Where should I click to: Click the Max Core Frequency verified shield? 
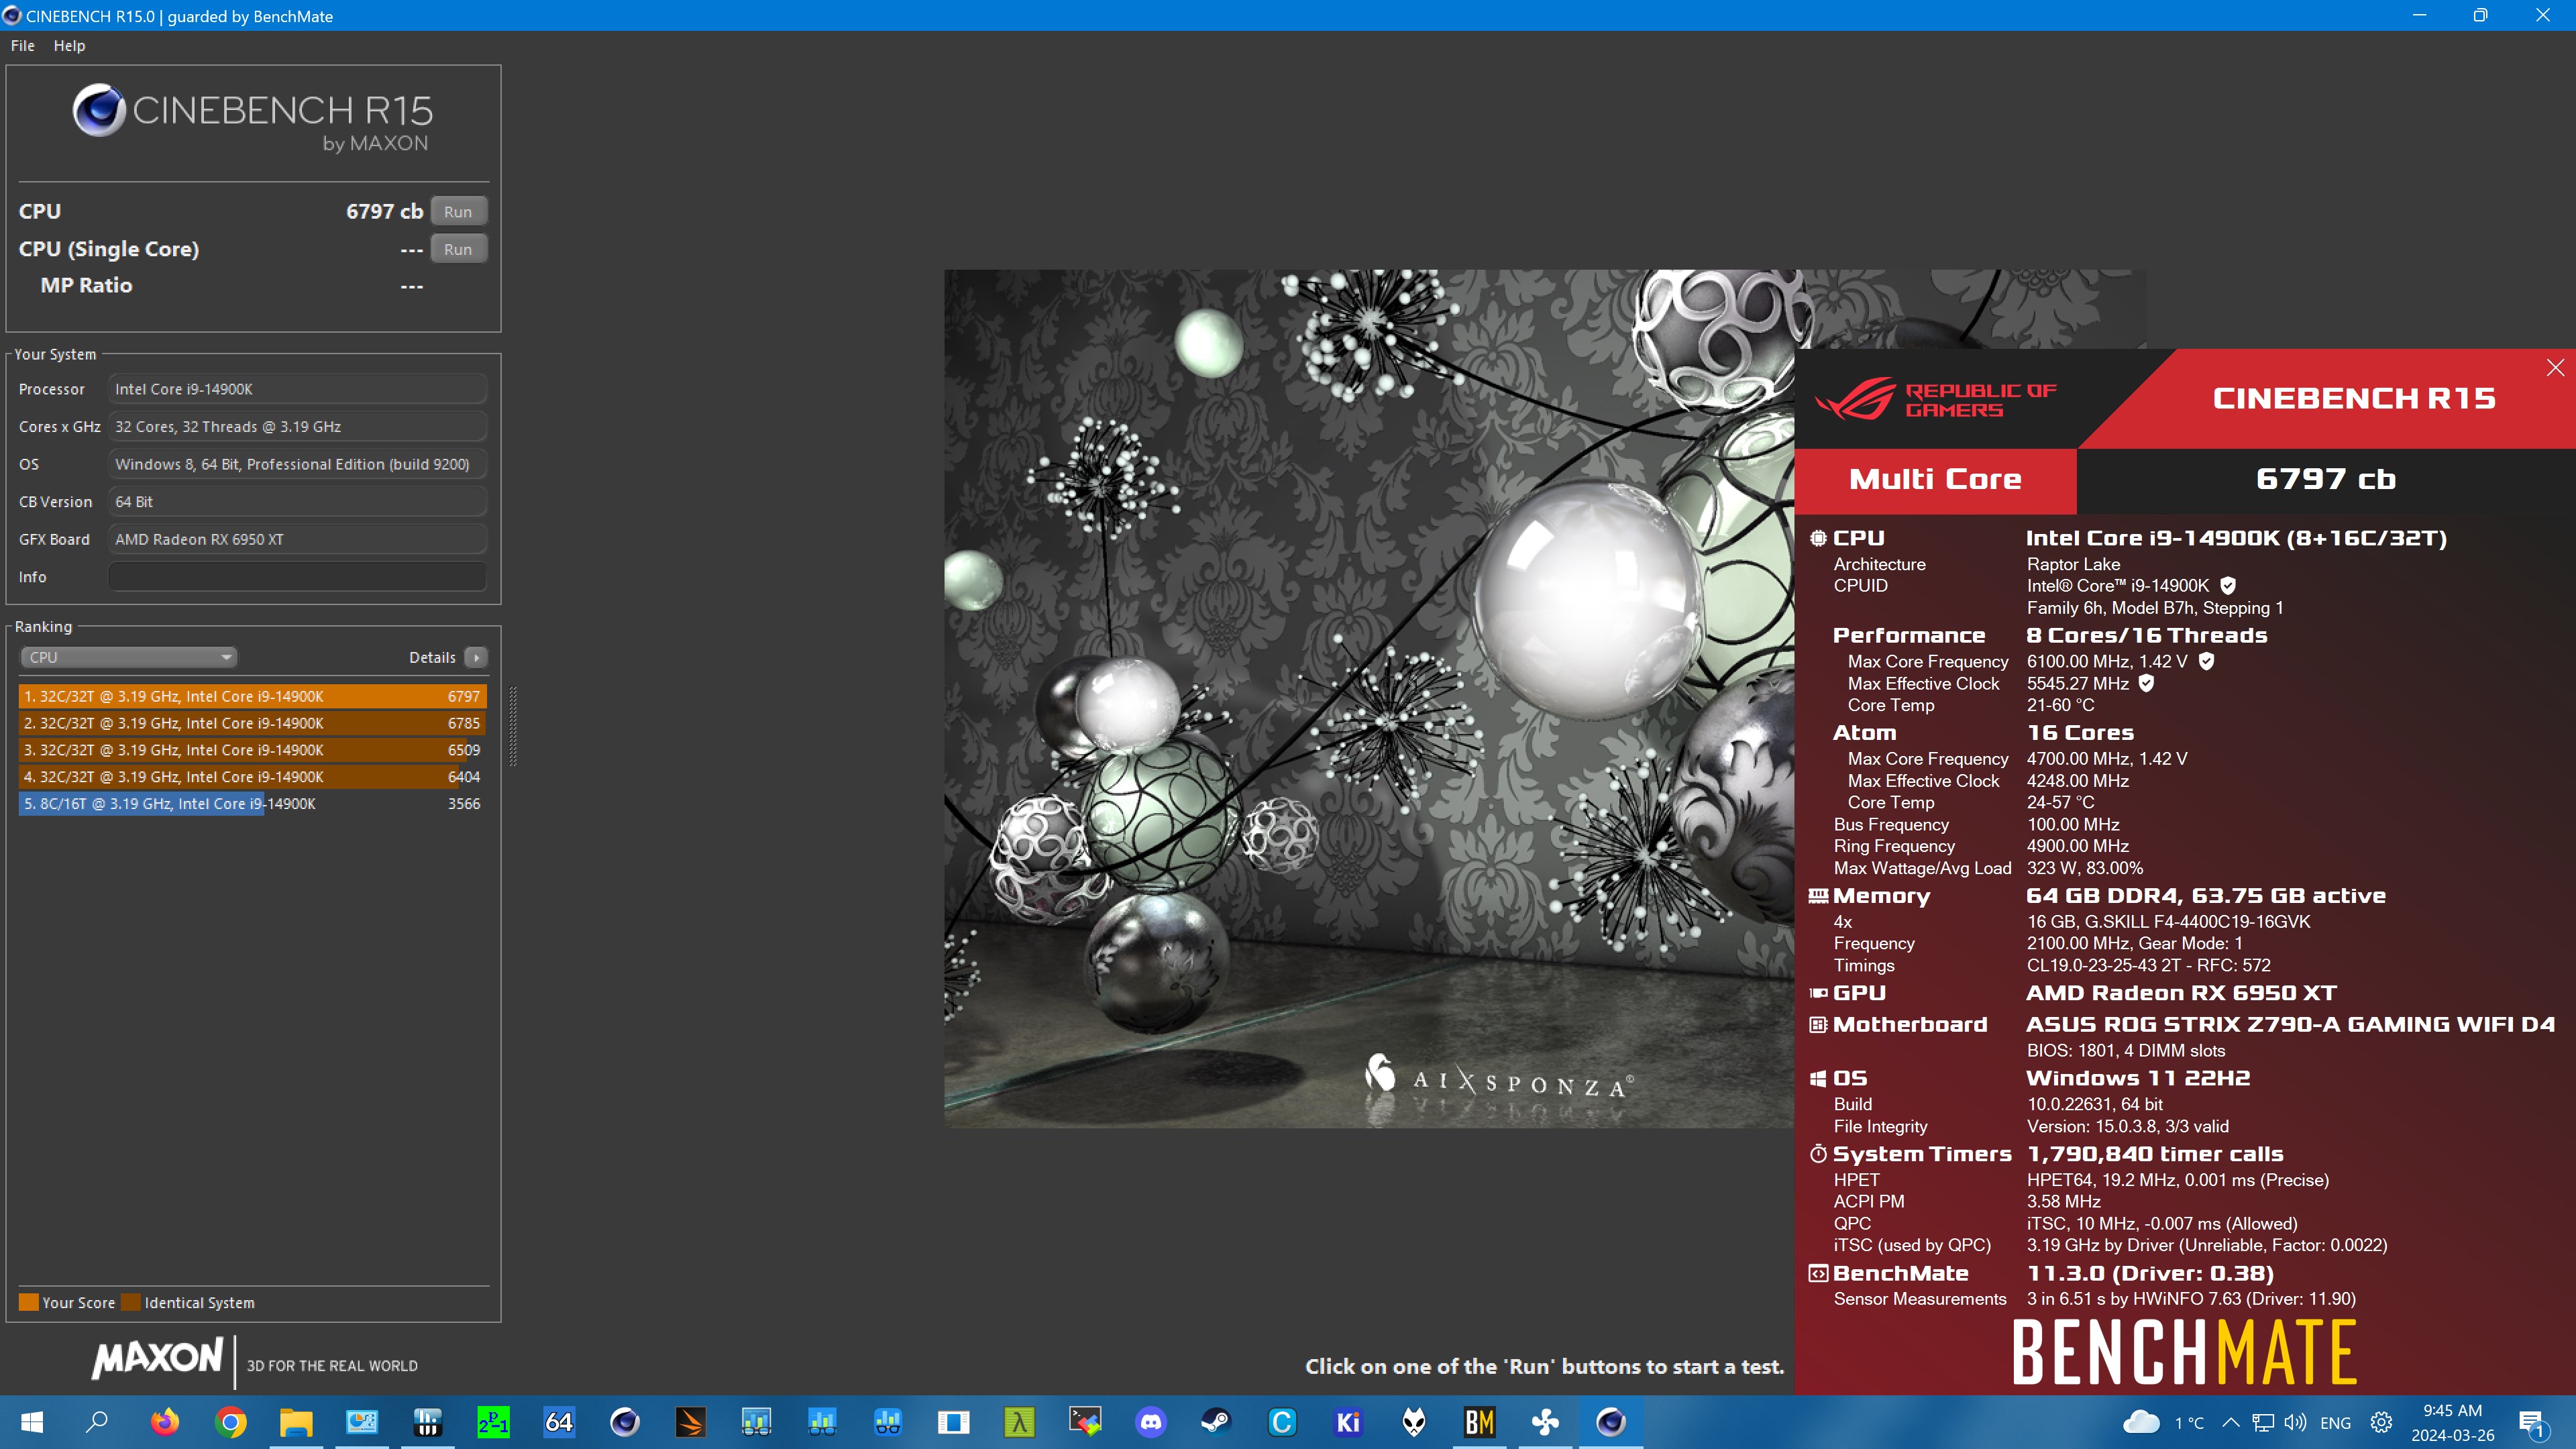(2206, 661)
